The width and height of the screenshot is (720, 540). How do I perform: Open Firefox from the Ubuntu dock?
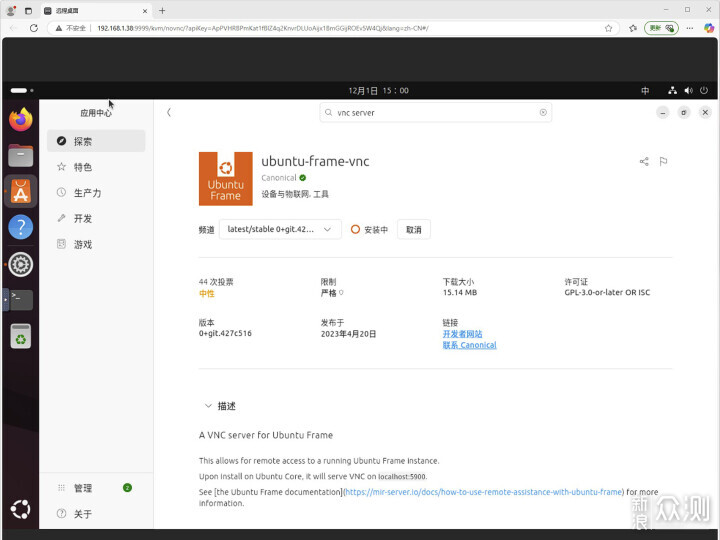coord(21,119)
